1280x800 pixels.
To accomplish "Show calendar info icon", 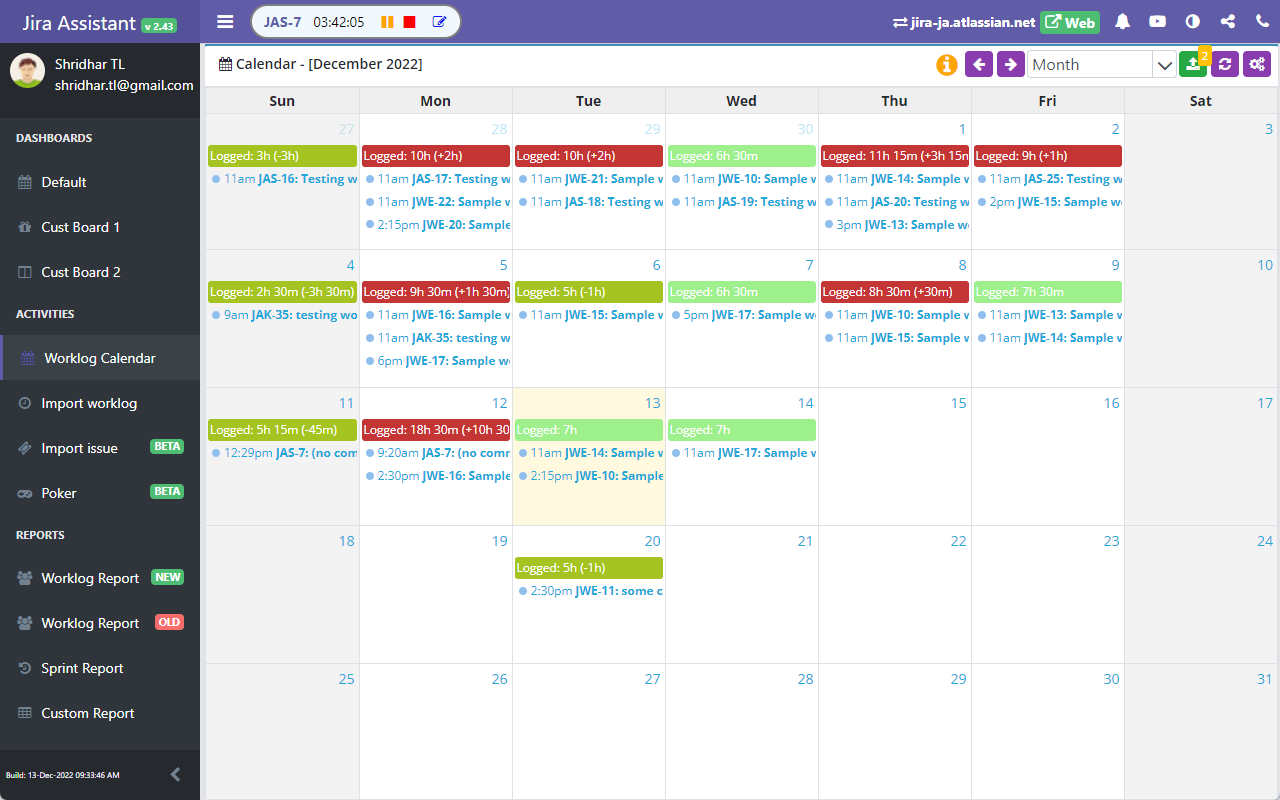I will (946, 64).
